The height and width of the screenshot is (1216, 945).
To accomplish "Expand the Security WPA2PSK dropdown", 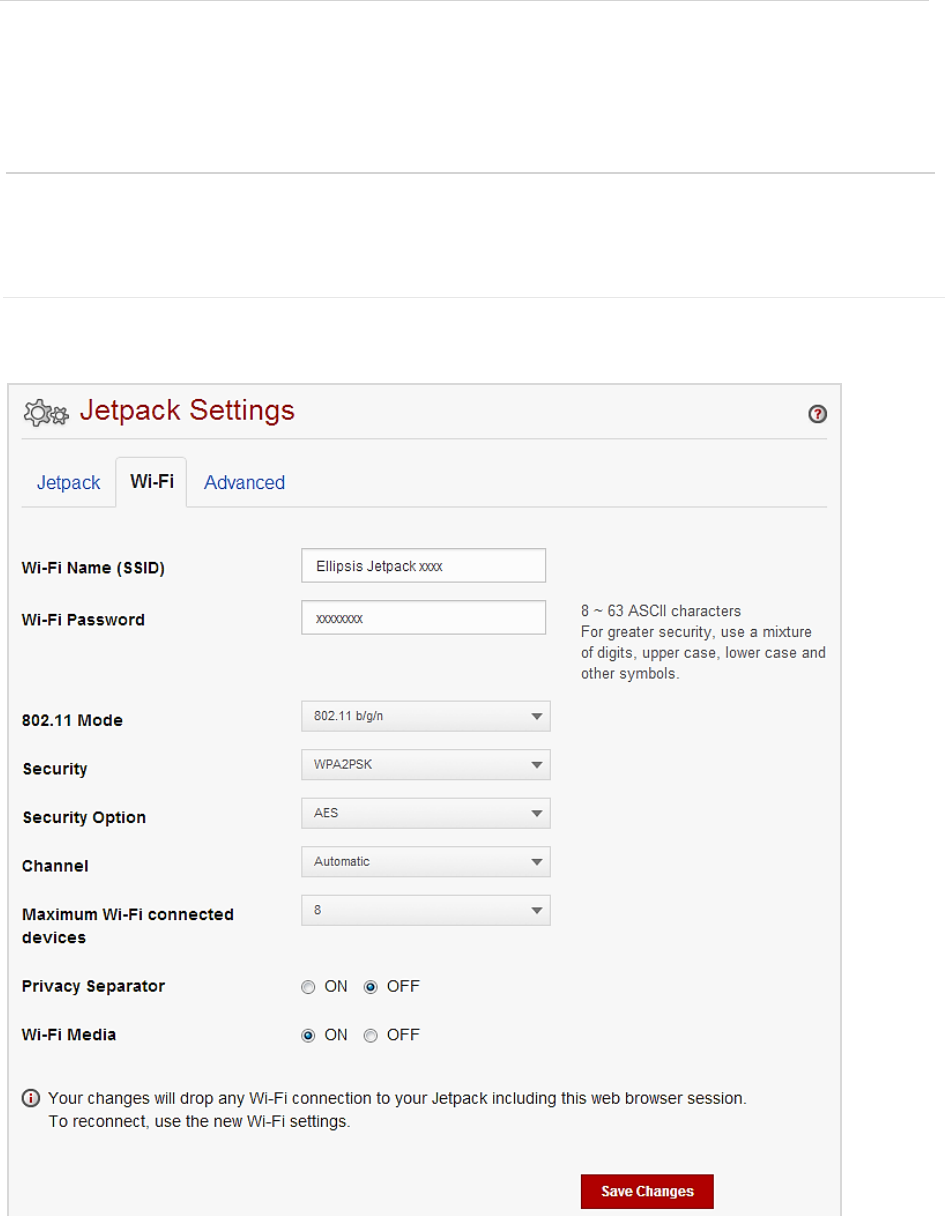I will [425, 765].
